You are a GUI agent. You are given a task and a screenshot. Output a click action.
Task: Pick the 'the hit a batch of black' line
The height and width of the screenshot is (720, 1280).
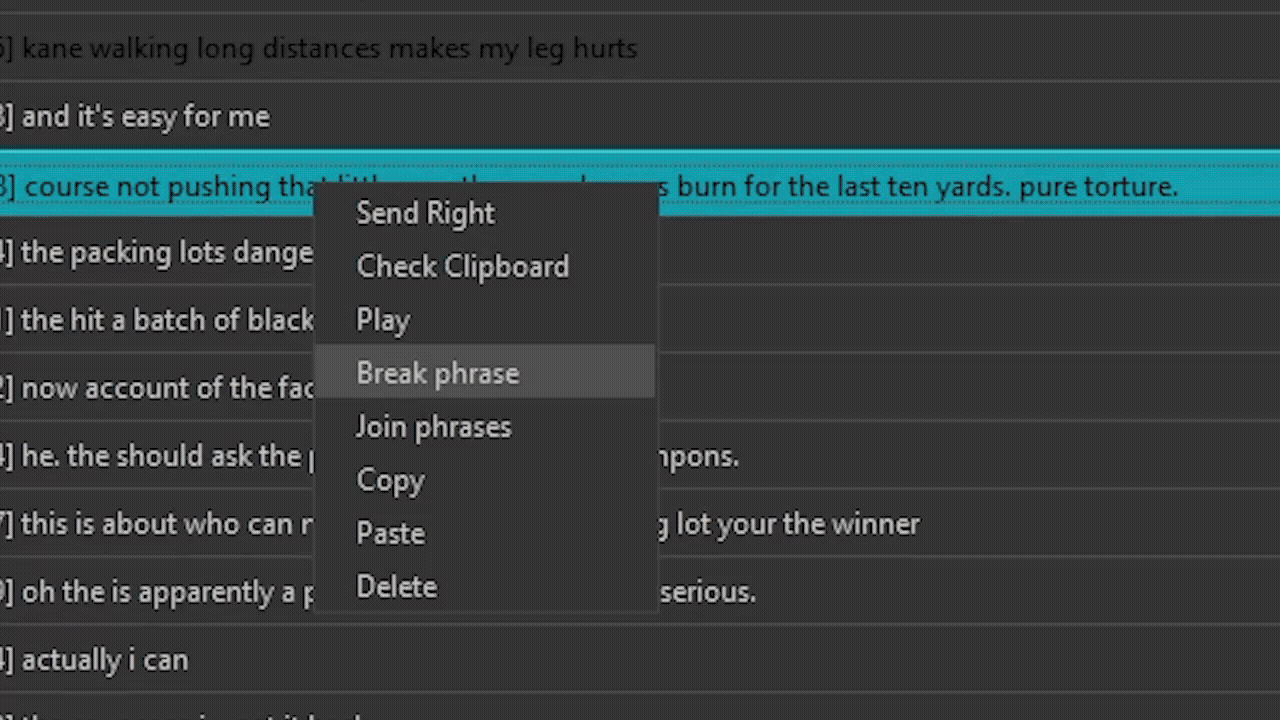pos(167,320)
